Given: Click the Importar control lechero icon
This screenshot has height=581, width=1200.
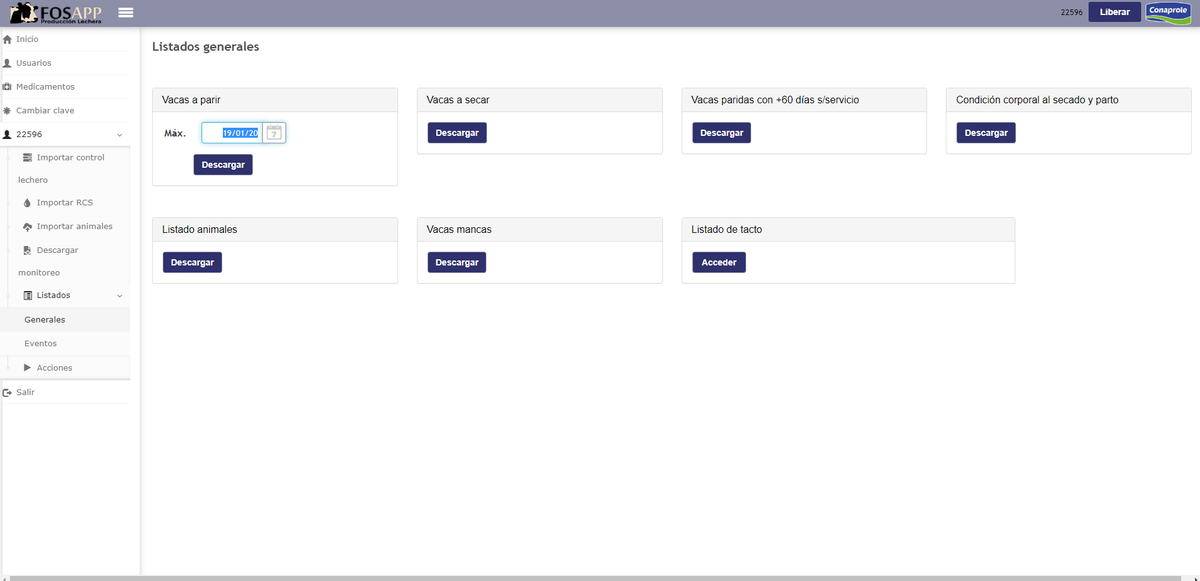Looking at the screenshot, I should tap(28, 157).
